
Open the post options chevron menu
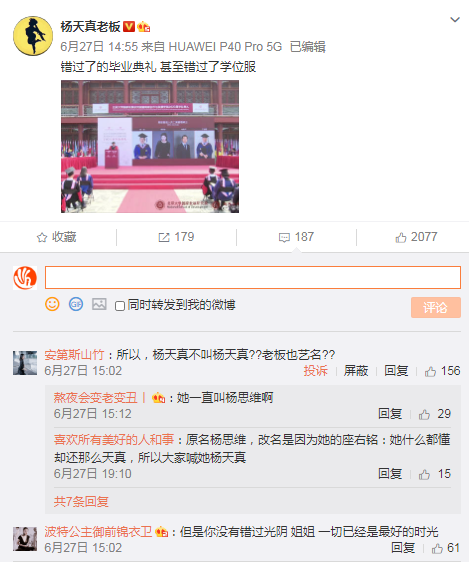point(455,20)
